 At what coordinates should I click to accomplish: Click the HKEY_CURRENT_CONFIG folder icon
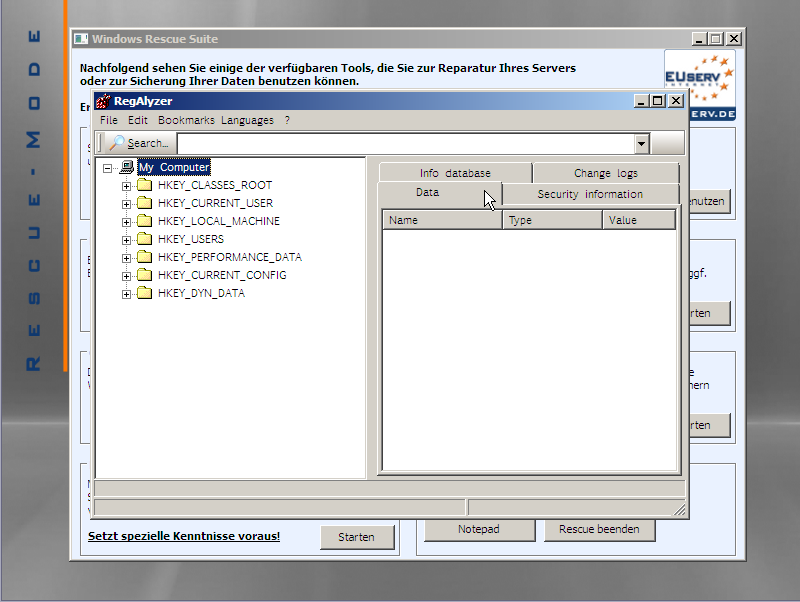[x=145, y=275]
